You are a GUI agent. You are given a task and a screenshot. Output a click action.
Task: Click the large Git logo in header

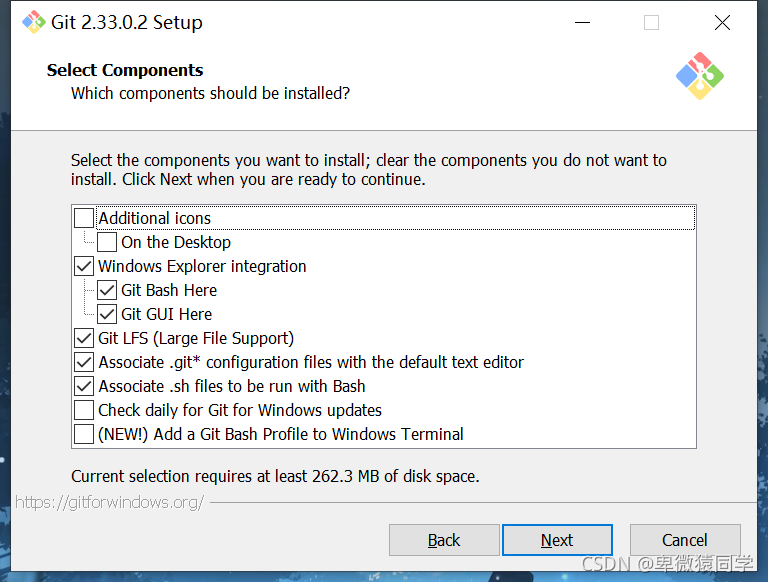tap(700, 76)
